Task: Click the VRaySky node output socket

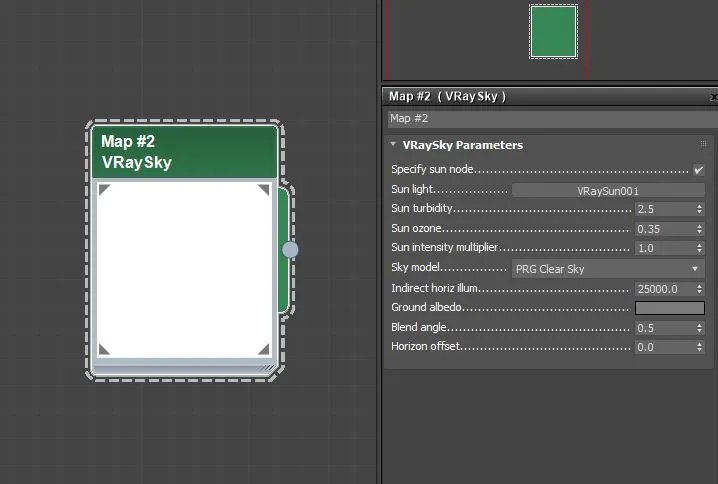Action: [x=290, y=250]
